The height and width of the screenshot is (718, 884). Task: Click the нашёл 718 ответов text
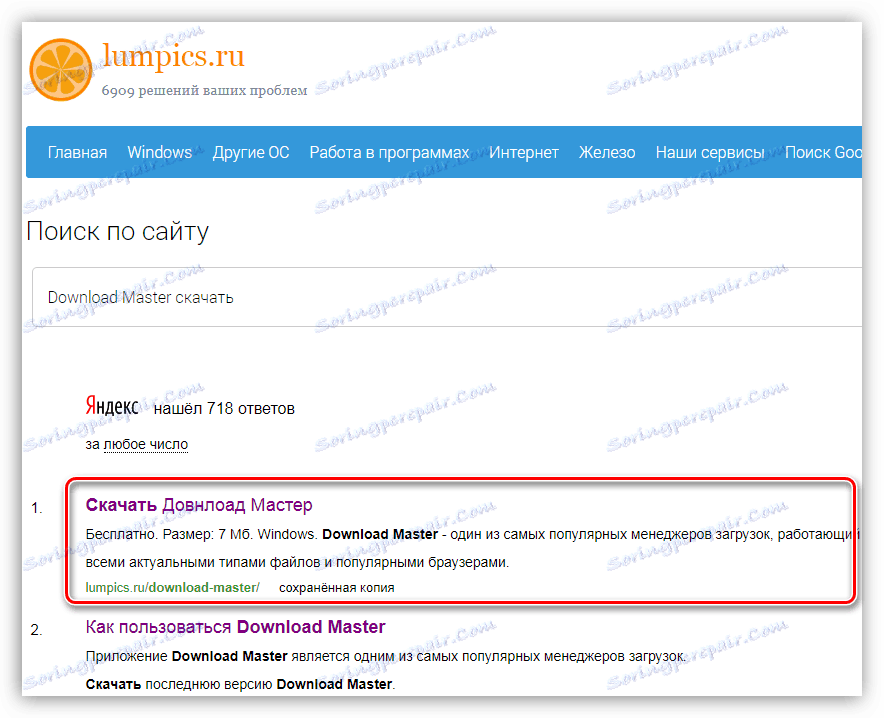(224, 409)
